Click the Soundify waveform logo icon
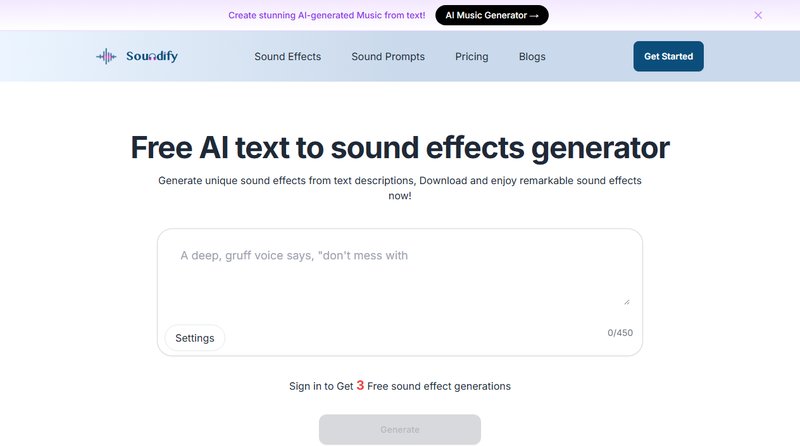Viewport: 800px width, 446px height. point(106,56)
